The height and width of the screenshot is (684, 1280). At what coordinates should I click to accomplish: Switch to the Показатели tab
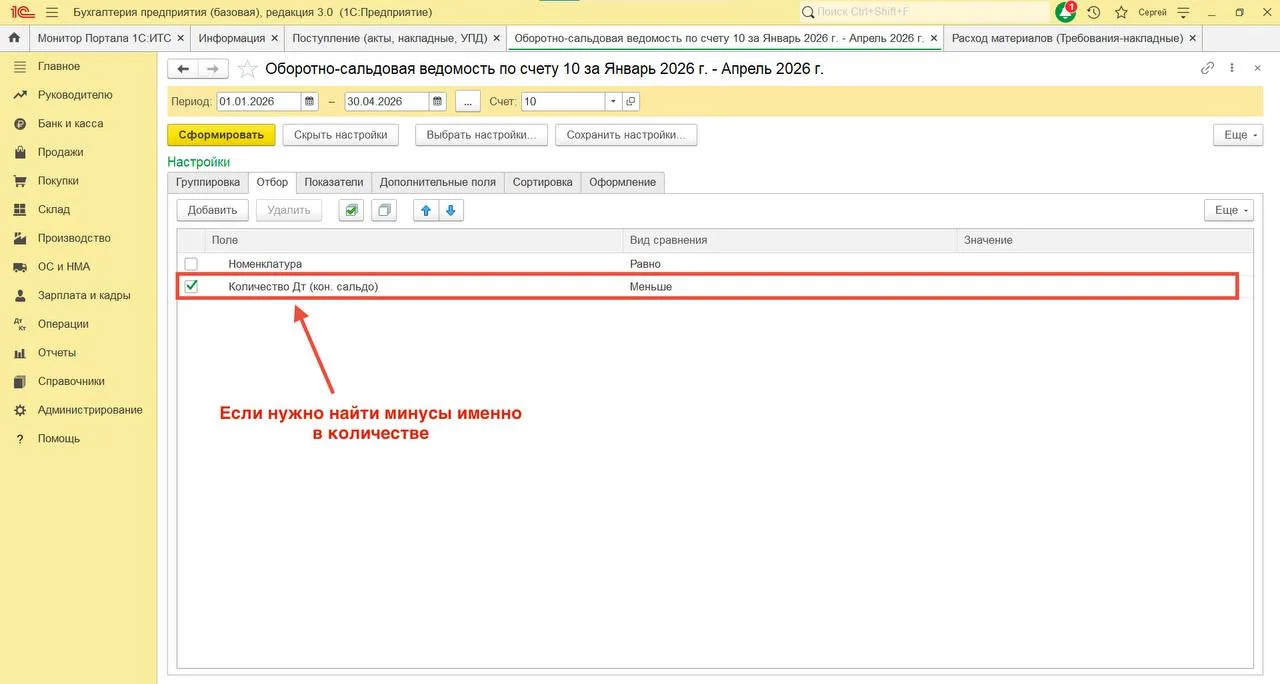334,182
